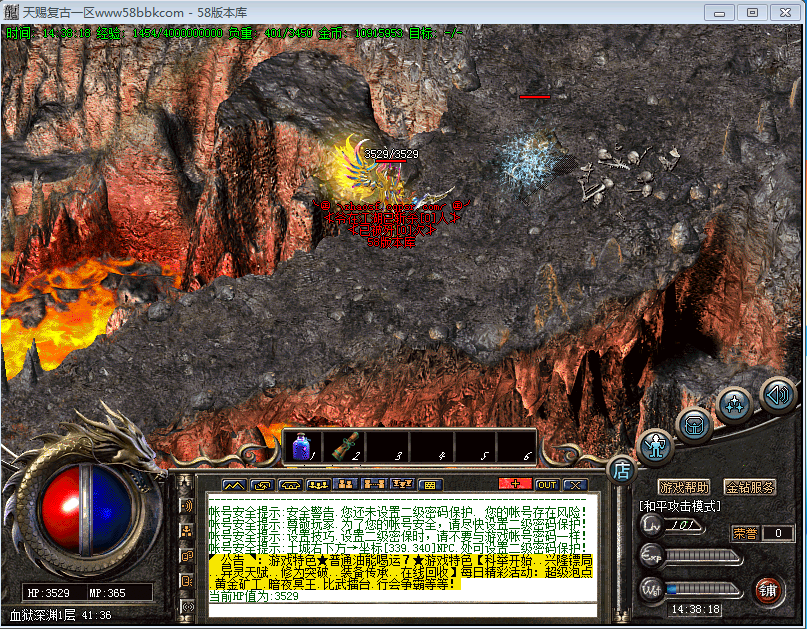The width and height of the screenshot is (807, 629).
Task: Toggle game sound with the speaker icon
Action: 778,394
